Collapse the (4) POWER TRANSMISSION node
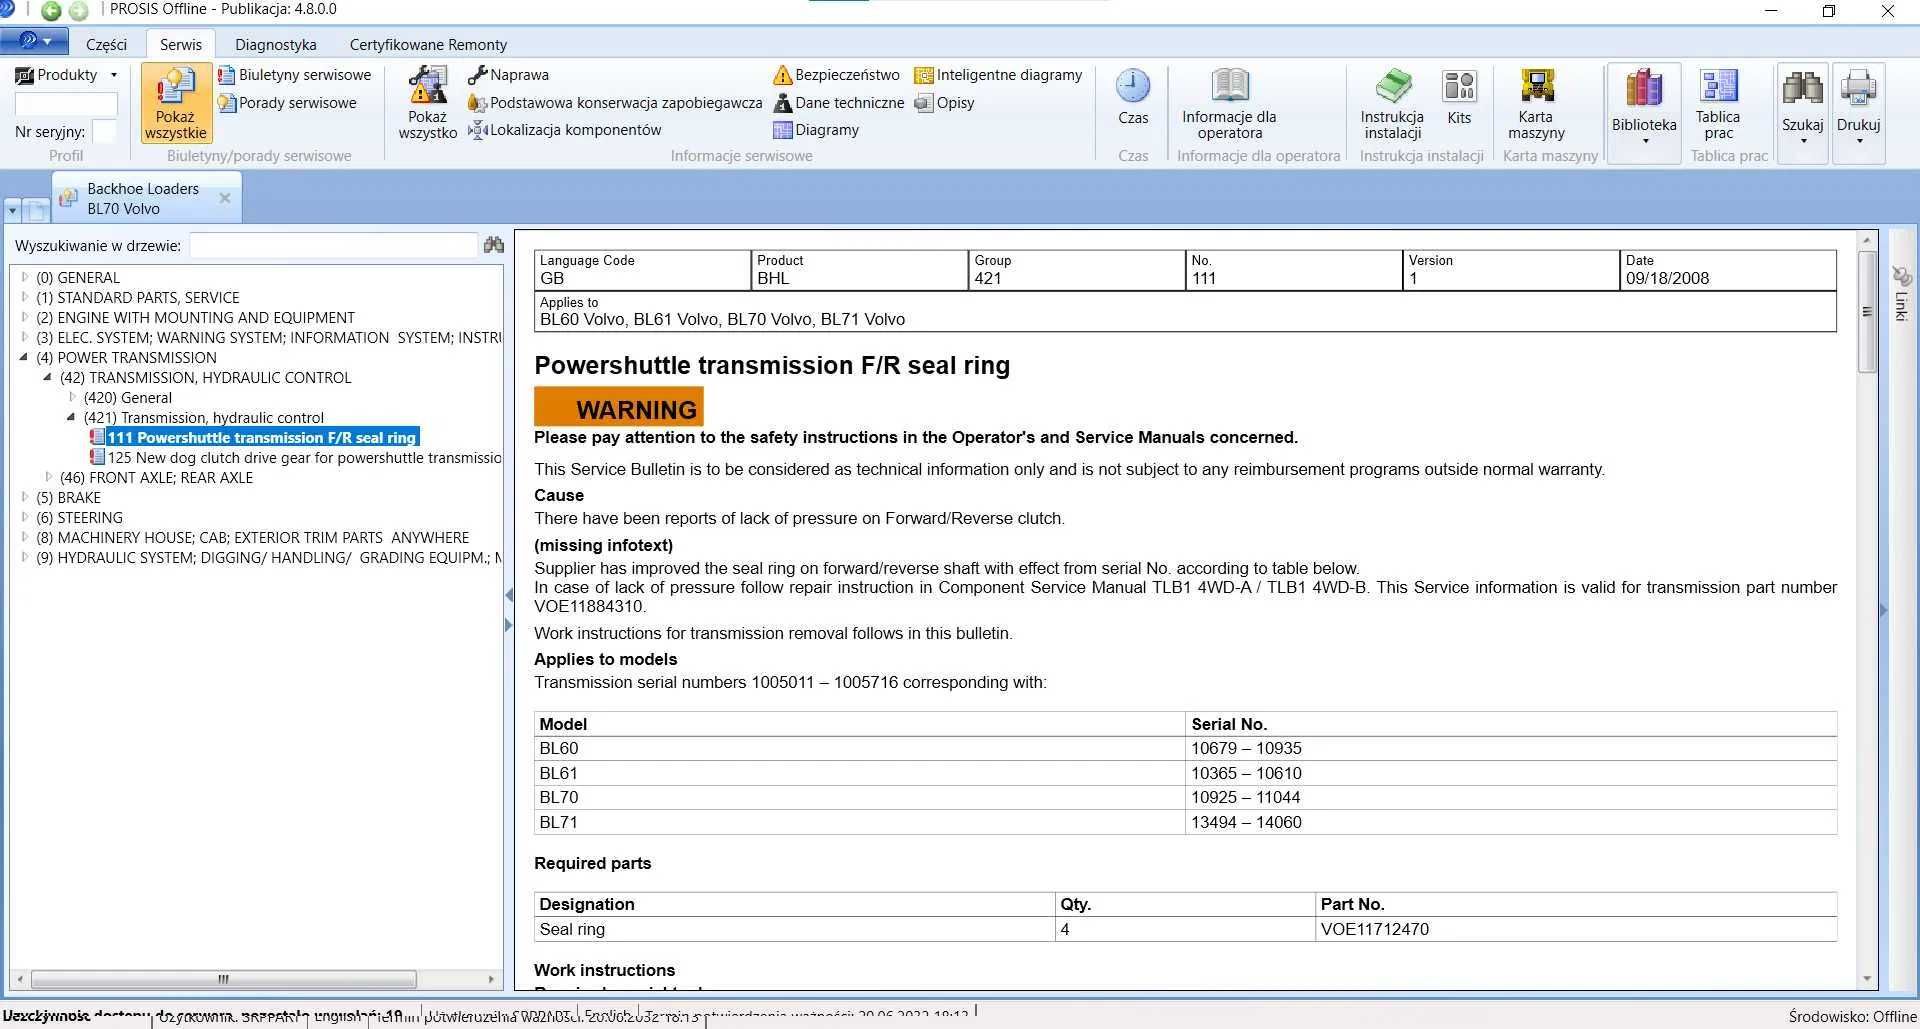 pyautogui.click(x=24, y=357)
